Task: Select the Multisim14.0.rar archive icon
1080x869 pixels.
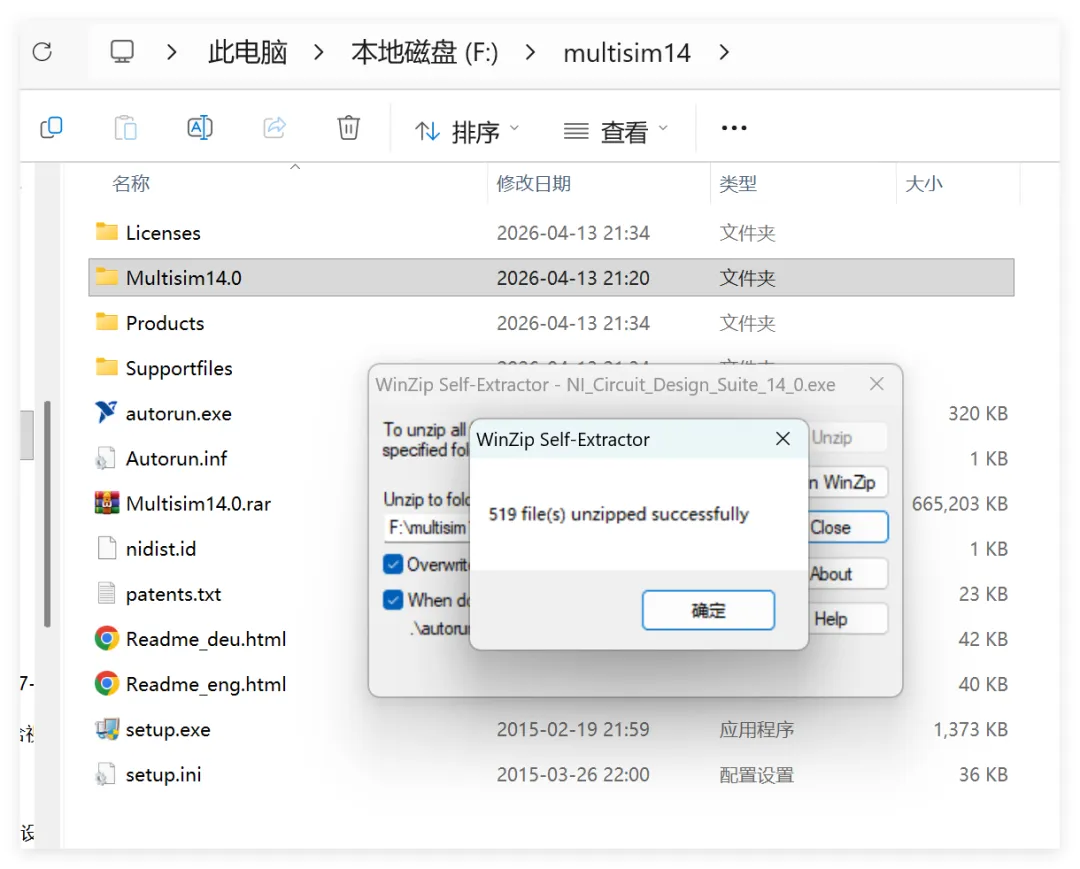Action: point(107,503)
